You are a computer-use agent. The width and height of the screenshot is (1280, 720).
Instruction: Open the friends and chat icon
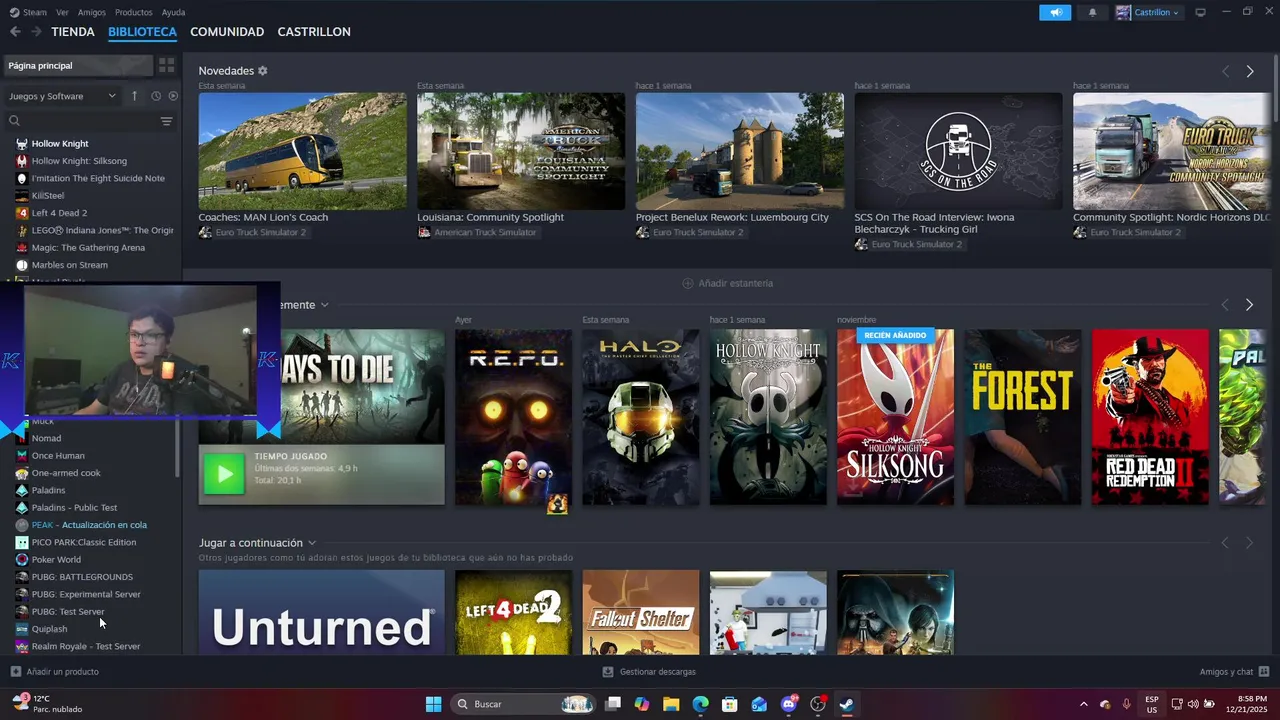click(1264, 672)
